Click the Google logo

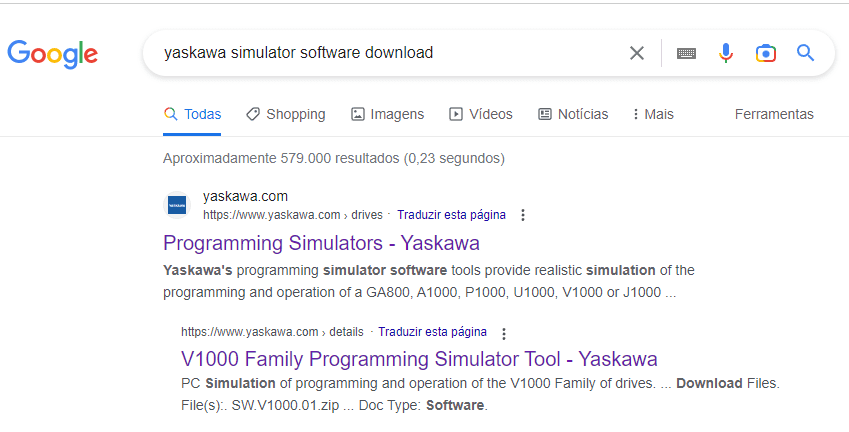pos(53,54)
